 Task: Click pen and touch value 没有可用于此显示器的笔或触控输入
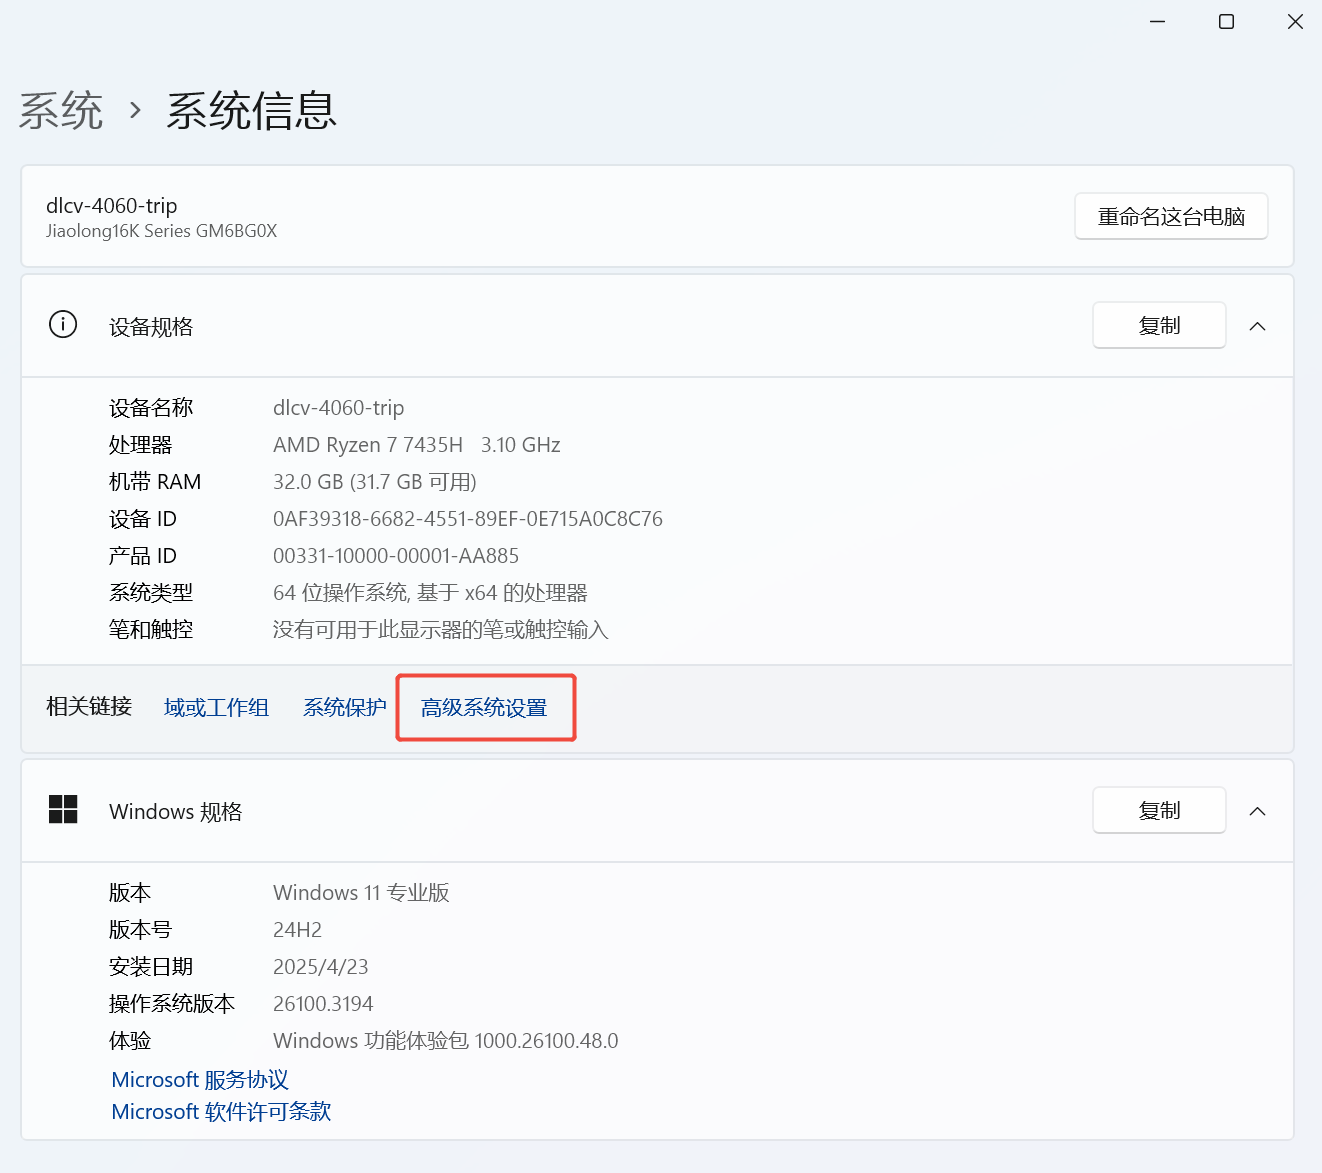[441, 630]
